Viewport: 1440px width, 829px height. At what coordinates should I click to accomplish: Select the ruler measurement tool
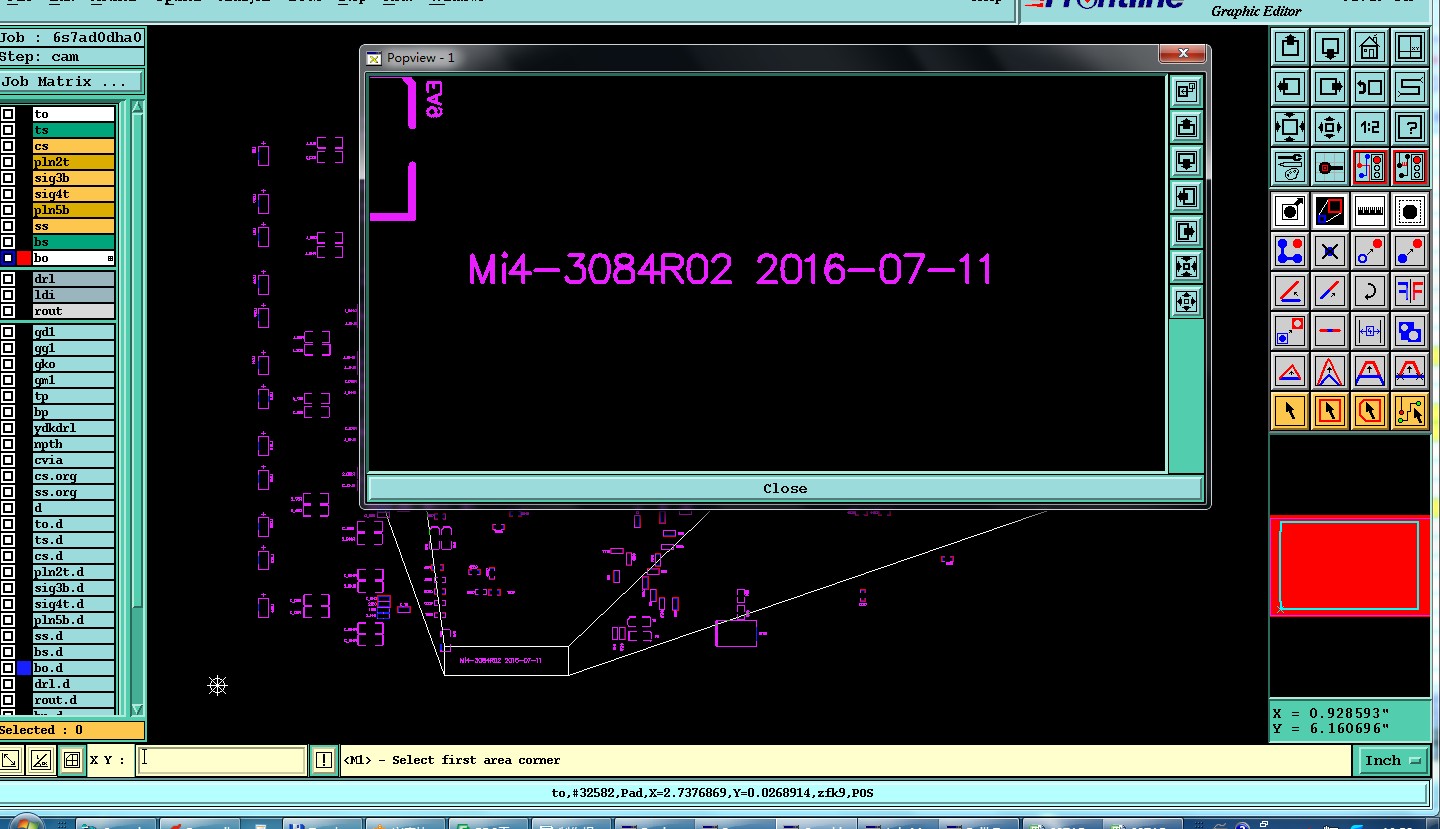1370,211
